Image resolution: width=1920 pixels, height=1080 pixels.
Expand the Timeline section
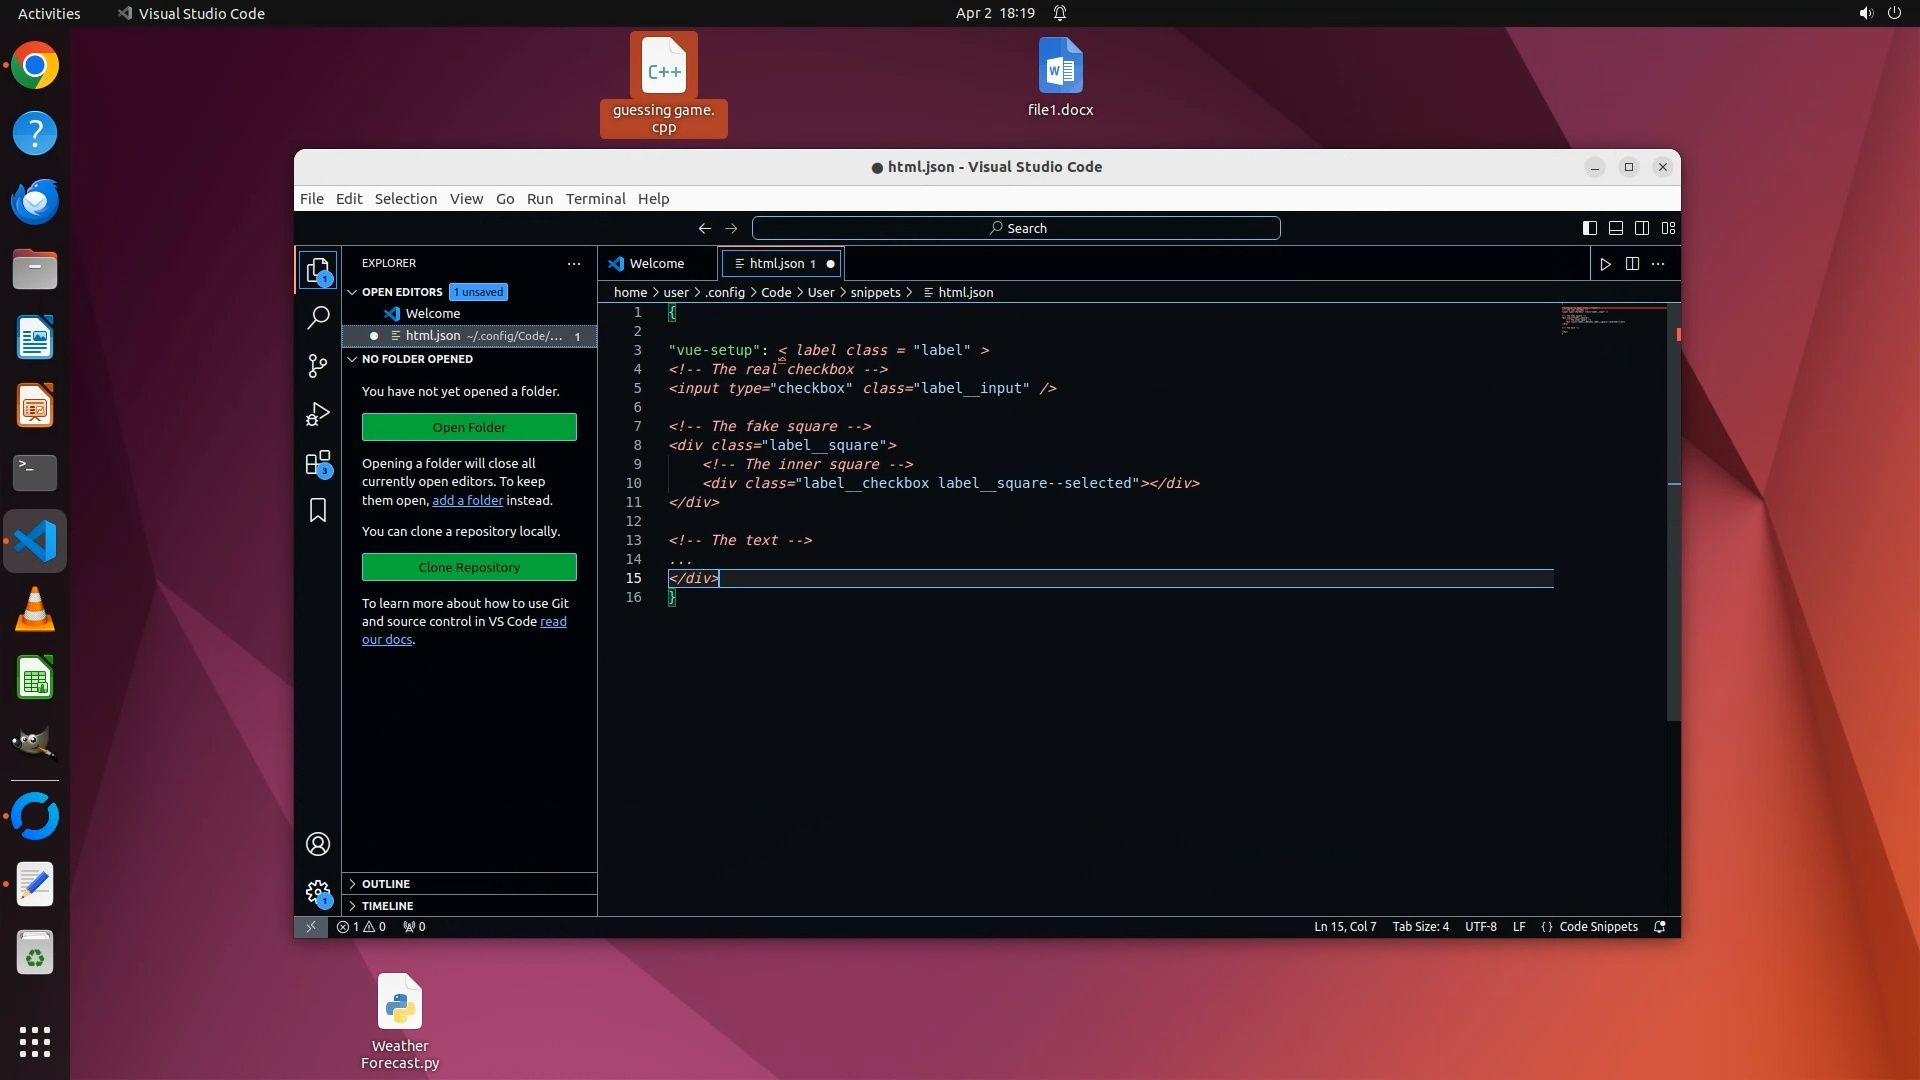click(x=387, y=906)
